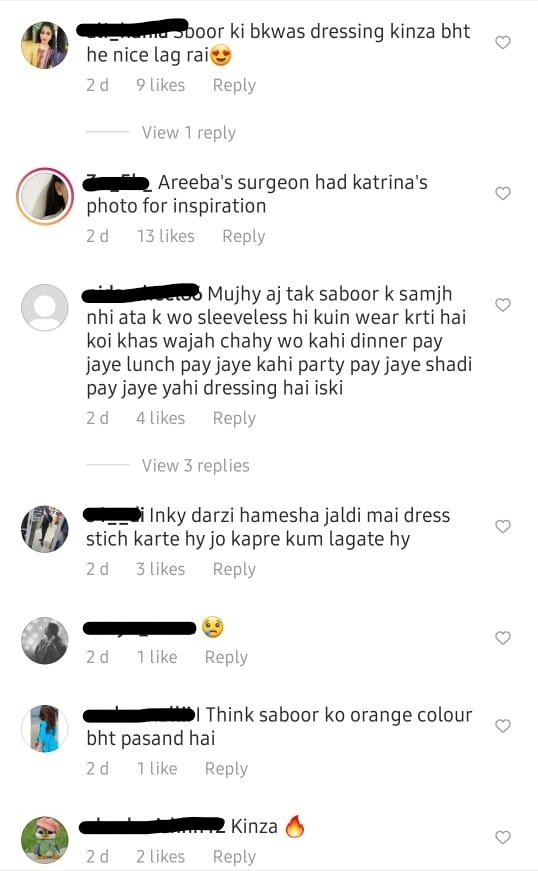Expand View 1 reply
This screenshot has height=871, width=538.
point(189,133)
